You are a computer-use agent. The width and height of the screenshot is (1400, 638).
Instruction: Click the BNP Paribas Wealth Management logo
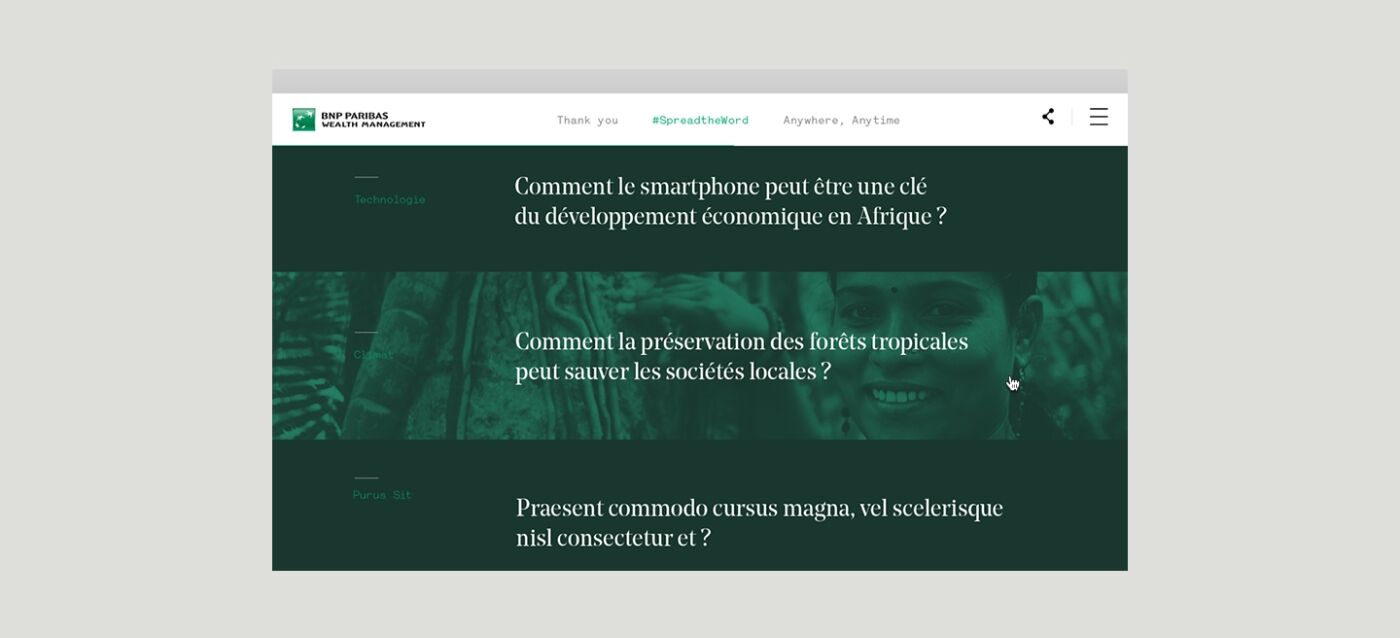point(359,119)
